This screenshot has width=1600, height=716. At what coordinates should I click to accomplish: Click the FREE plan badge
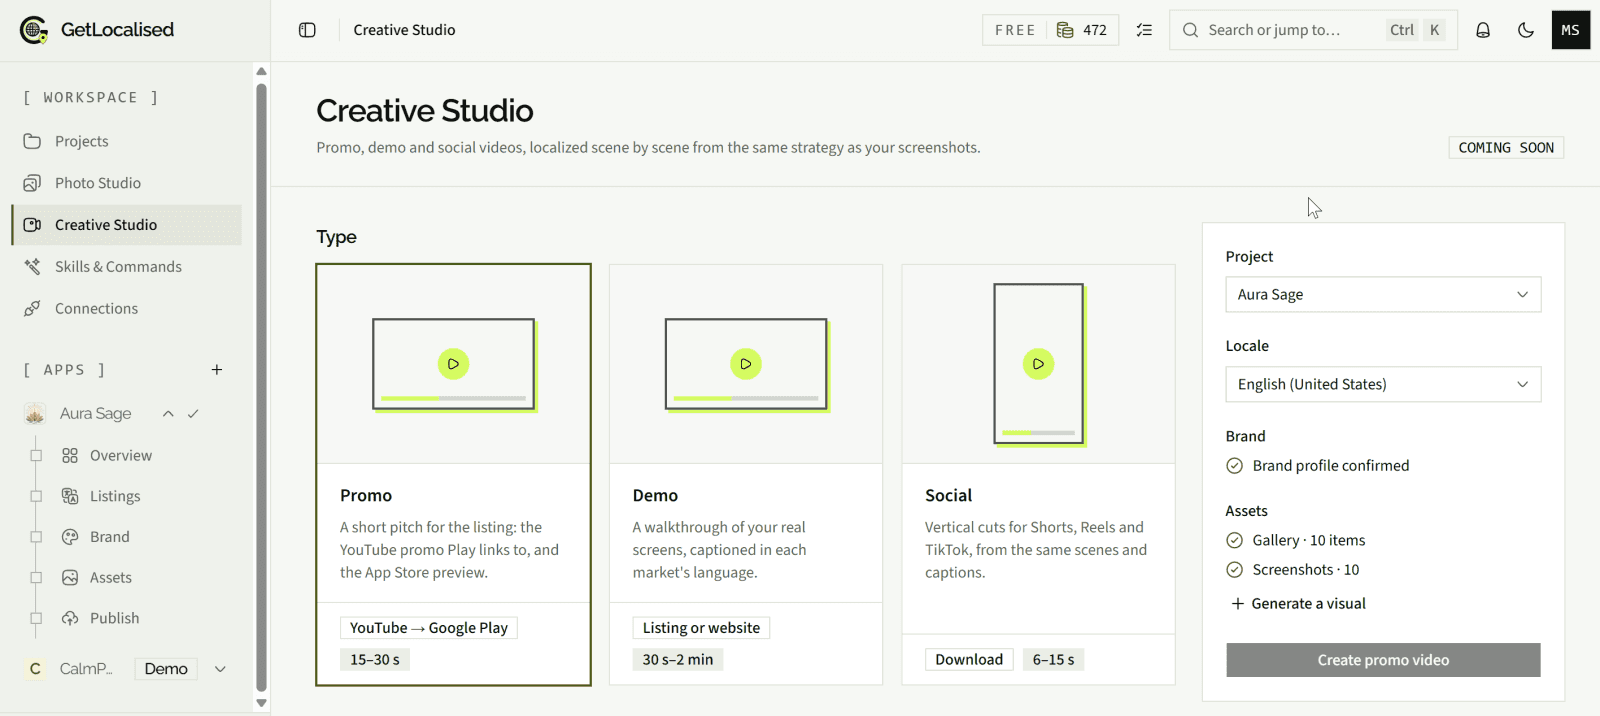(1015, 30)
